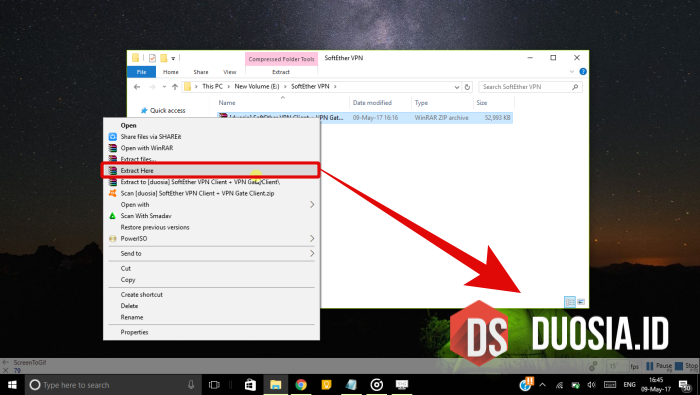Go up one folder level arrow
Screen dimensions: 700x395
click(x=175, y=87)
